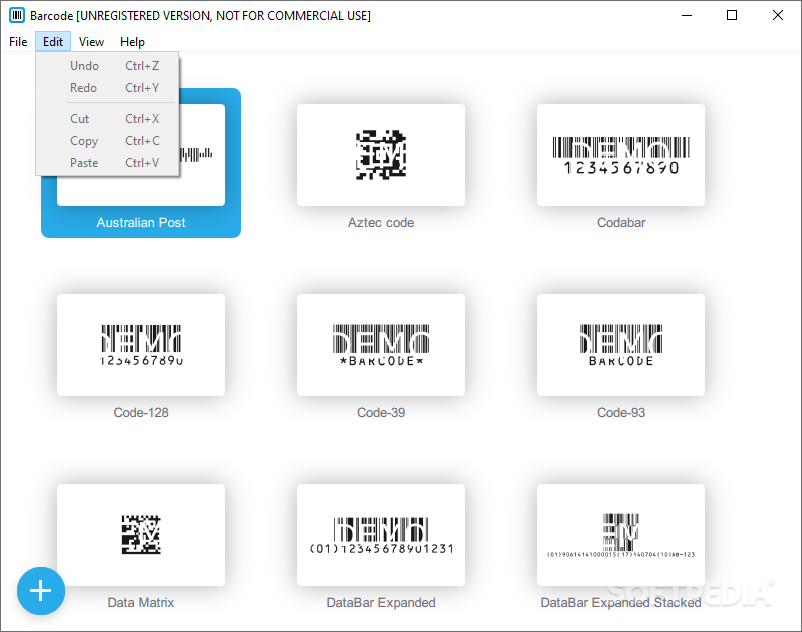Select Cut in the Edit menu

(x=107, y=119)
